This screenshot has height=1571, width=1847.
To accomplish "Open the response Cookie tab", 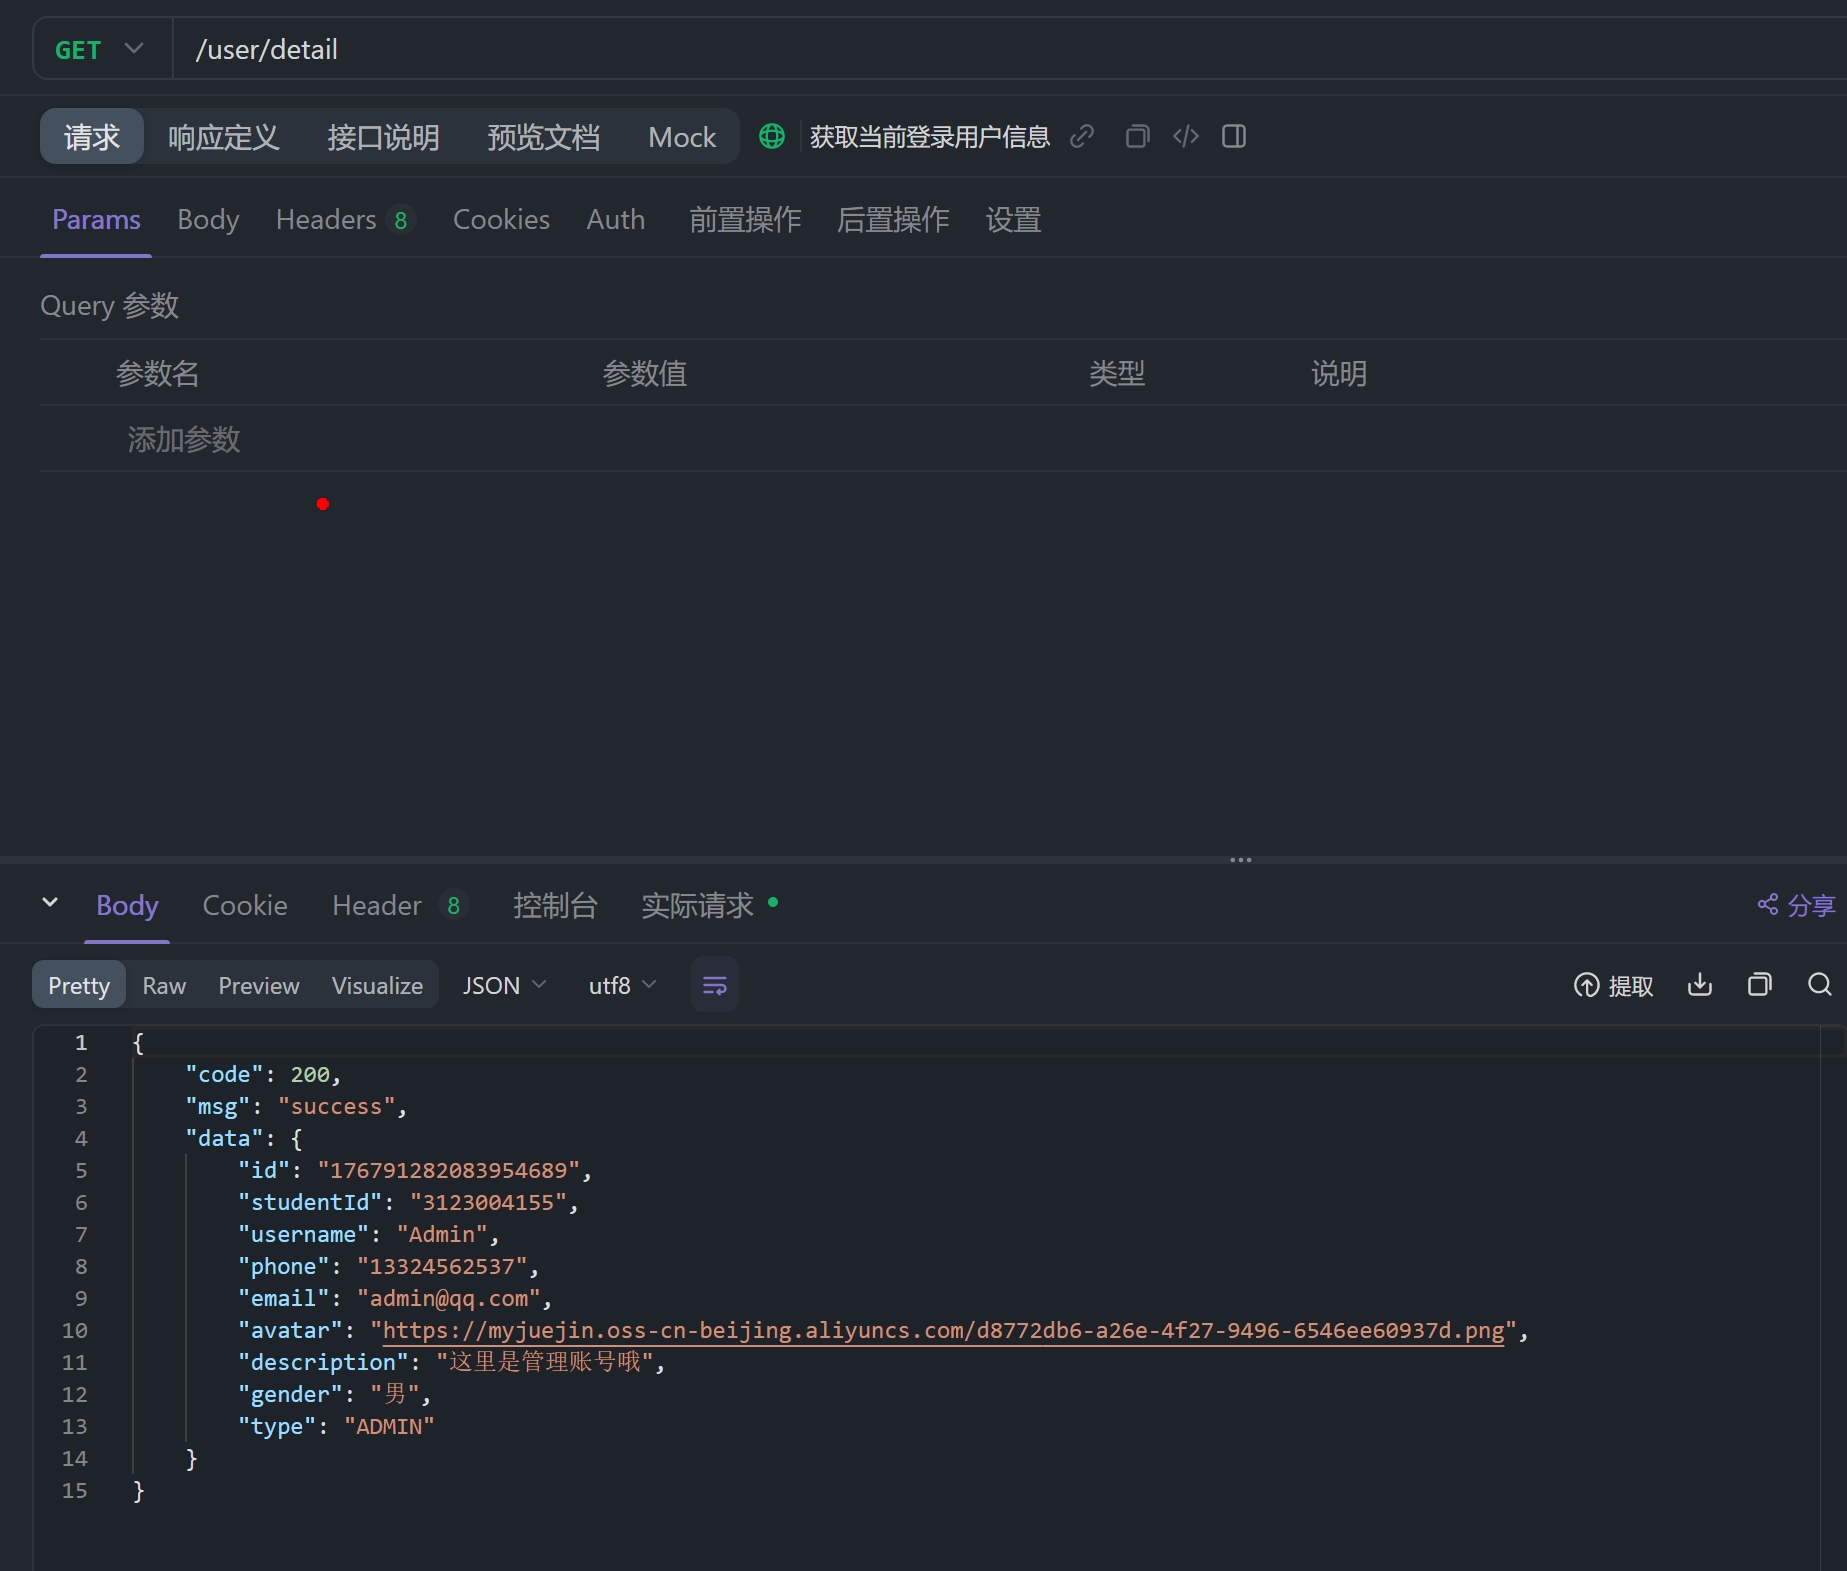I will tap(245, 905).
